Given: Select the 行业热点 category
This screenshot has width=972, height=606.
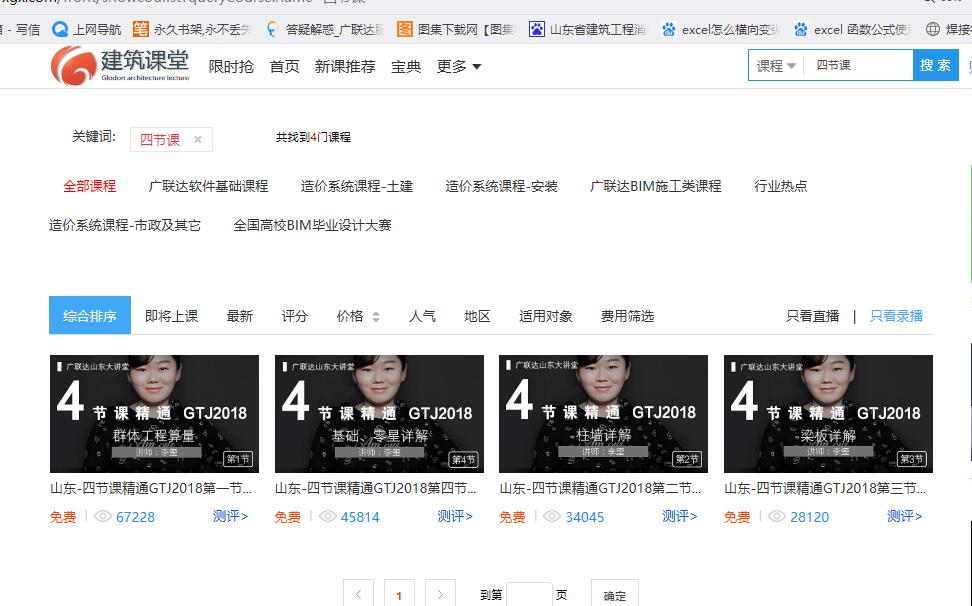Looking at the screenshot, I should (x=780, y=186).
